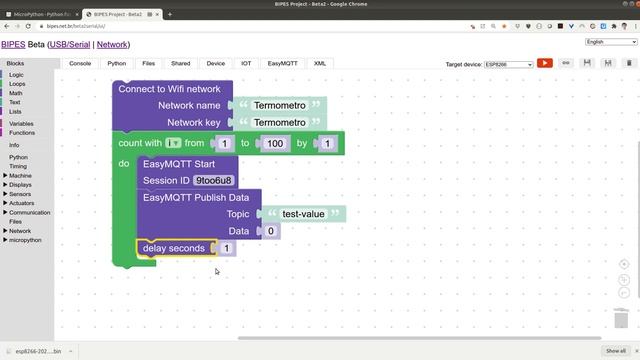
Task: Follow the USB/Serial link
Action: click(70, 44)
